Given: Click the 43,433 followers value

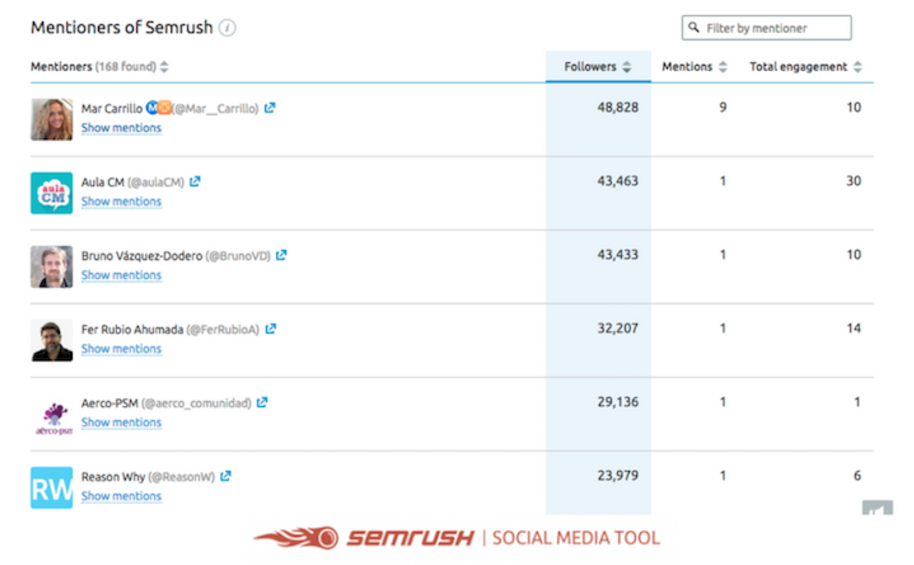Looking at the screenshot, I should (618, 254).
